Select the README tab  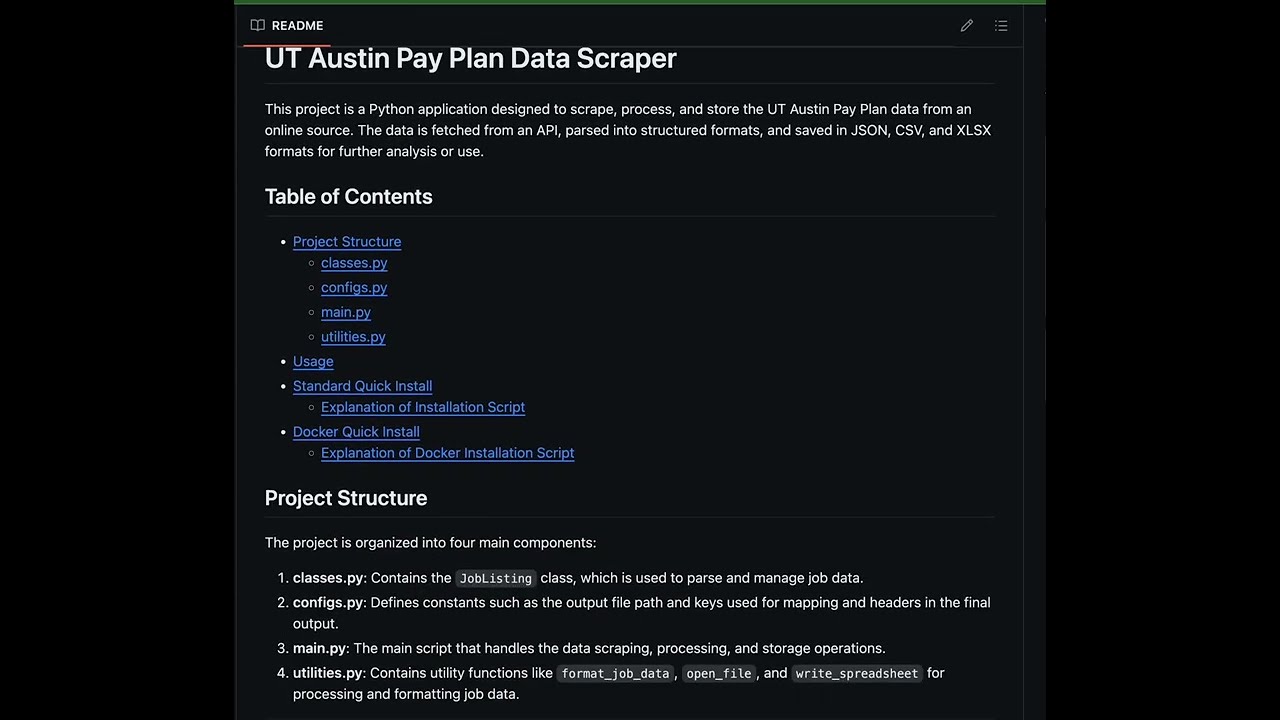287,26
